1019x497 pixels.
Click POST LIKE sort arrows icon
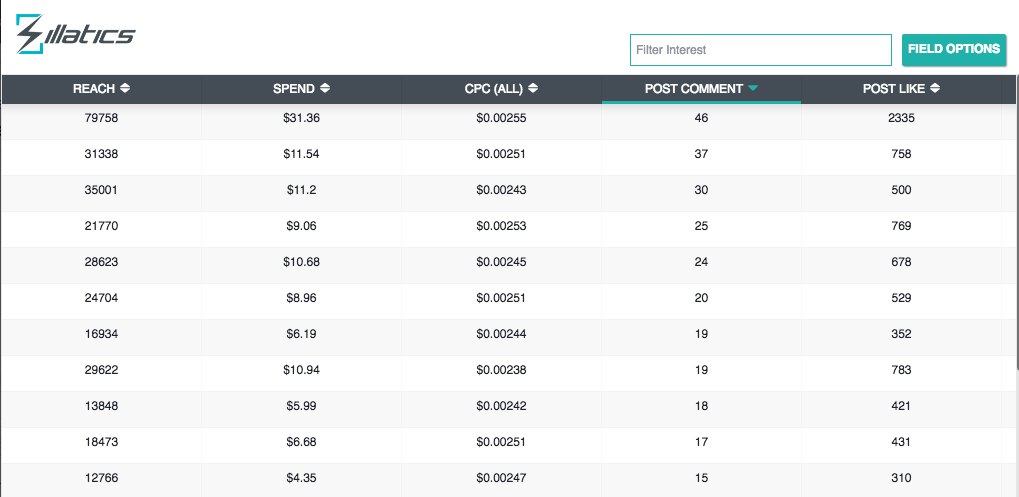935,88
